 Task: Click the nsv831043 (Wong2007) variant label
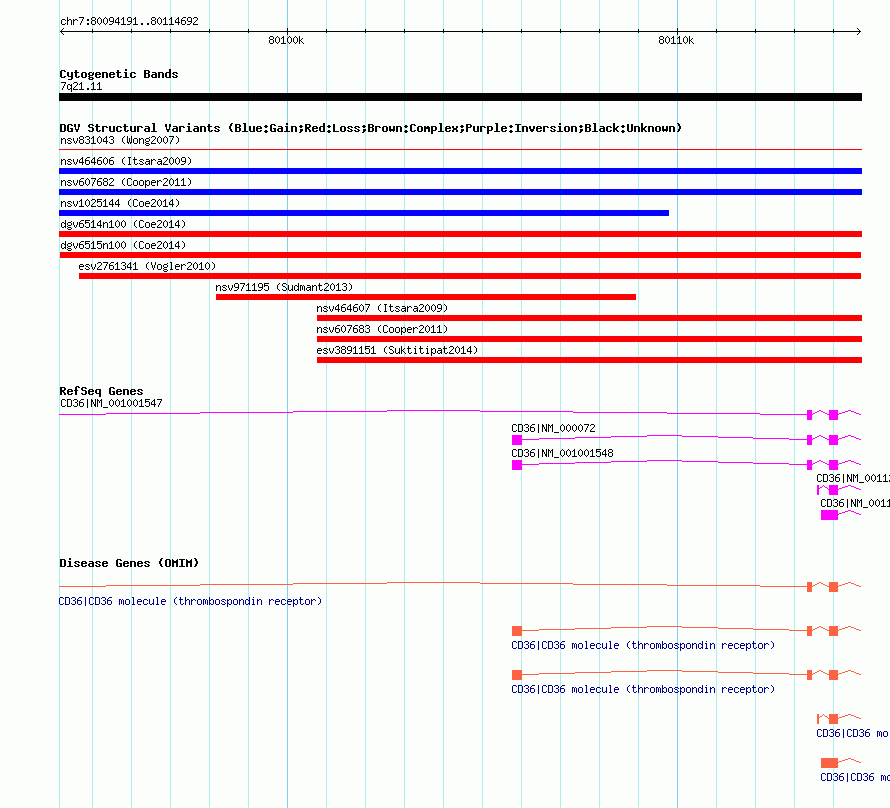(x=120, y=140)
